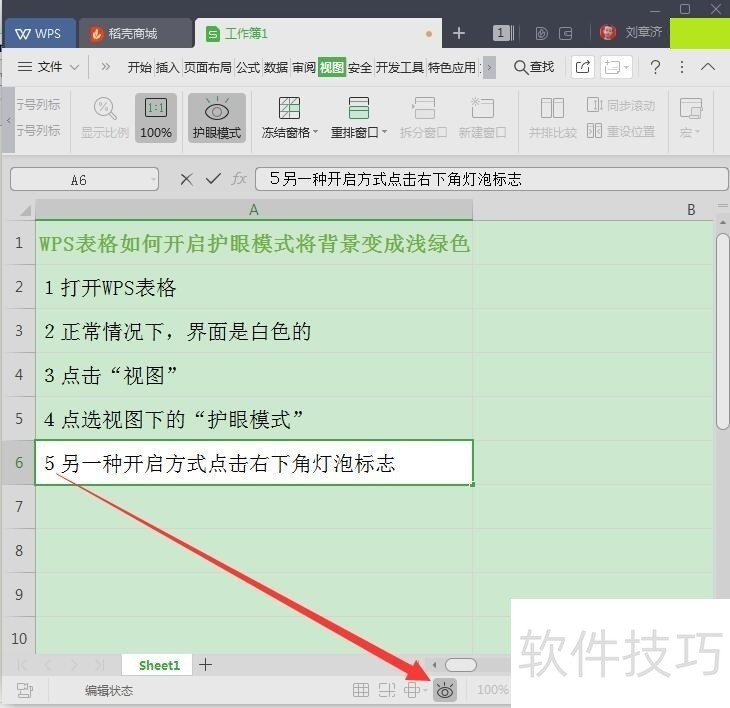This screenshot has width=730, height=708.
Task: Switch to page break preview status icon
Action: [x=387, y=690]
